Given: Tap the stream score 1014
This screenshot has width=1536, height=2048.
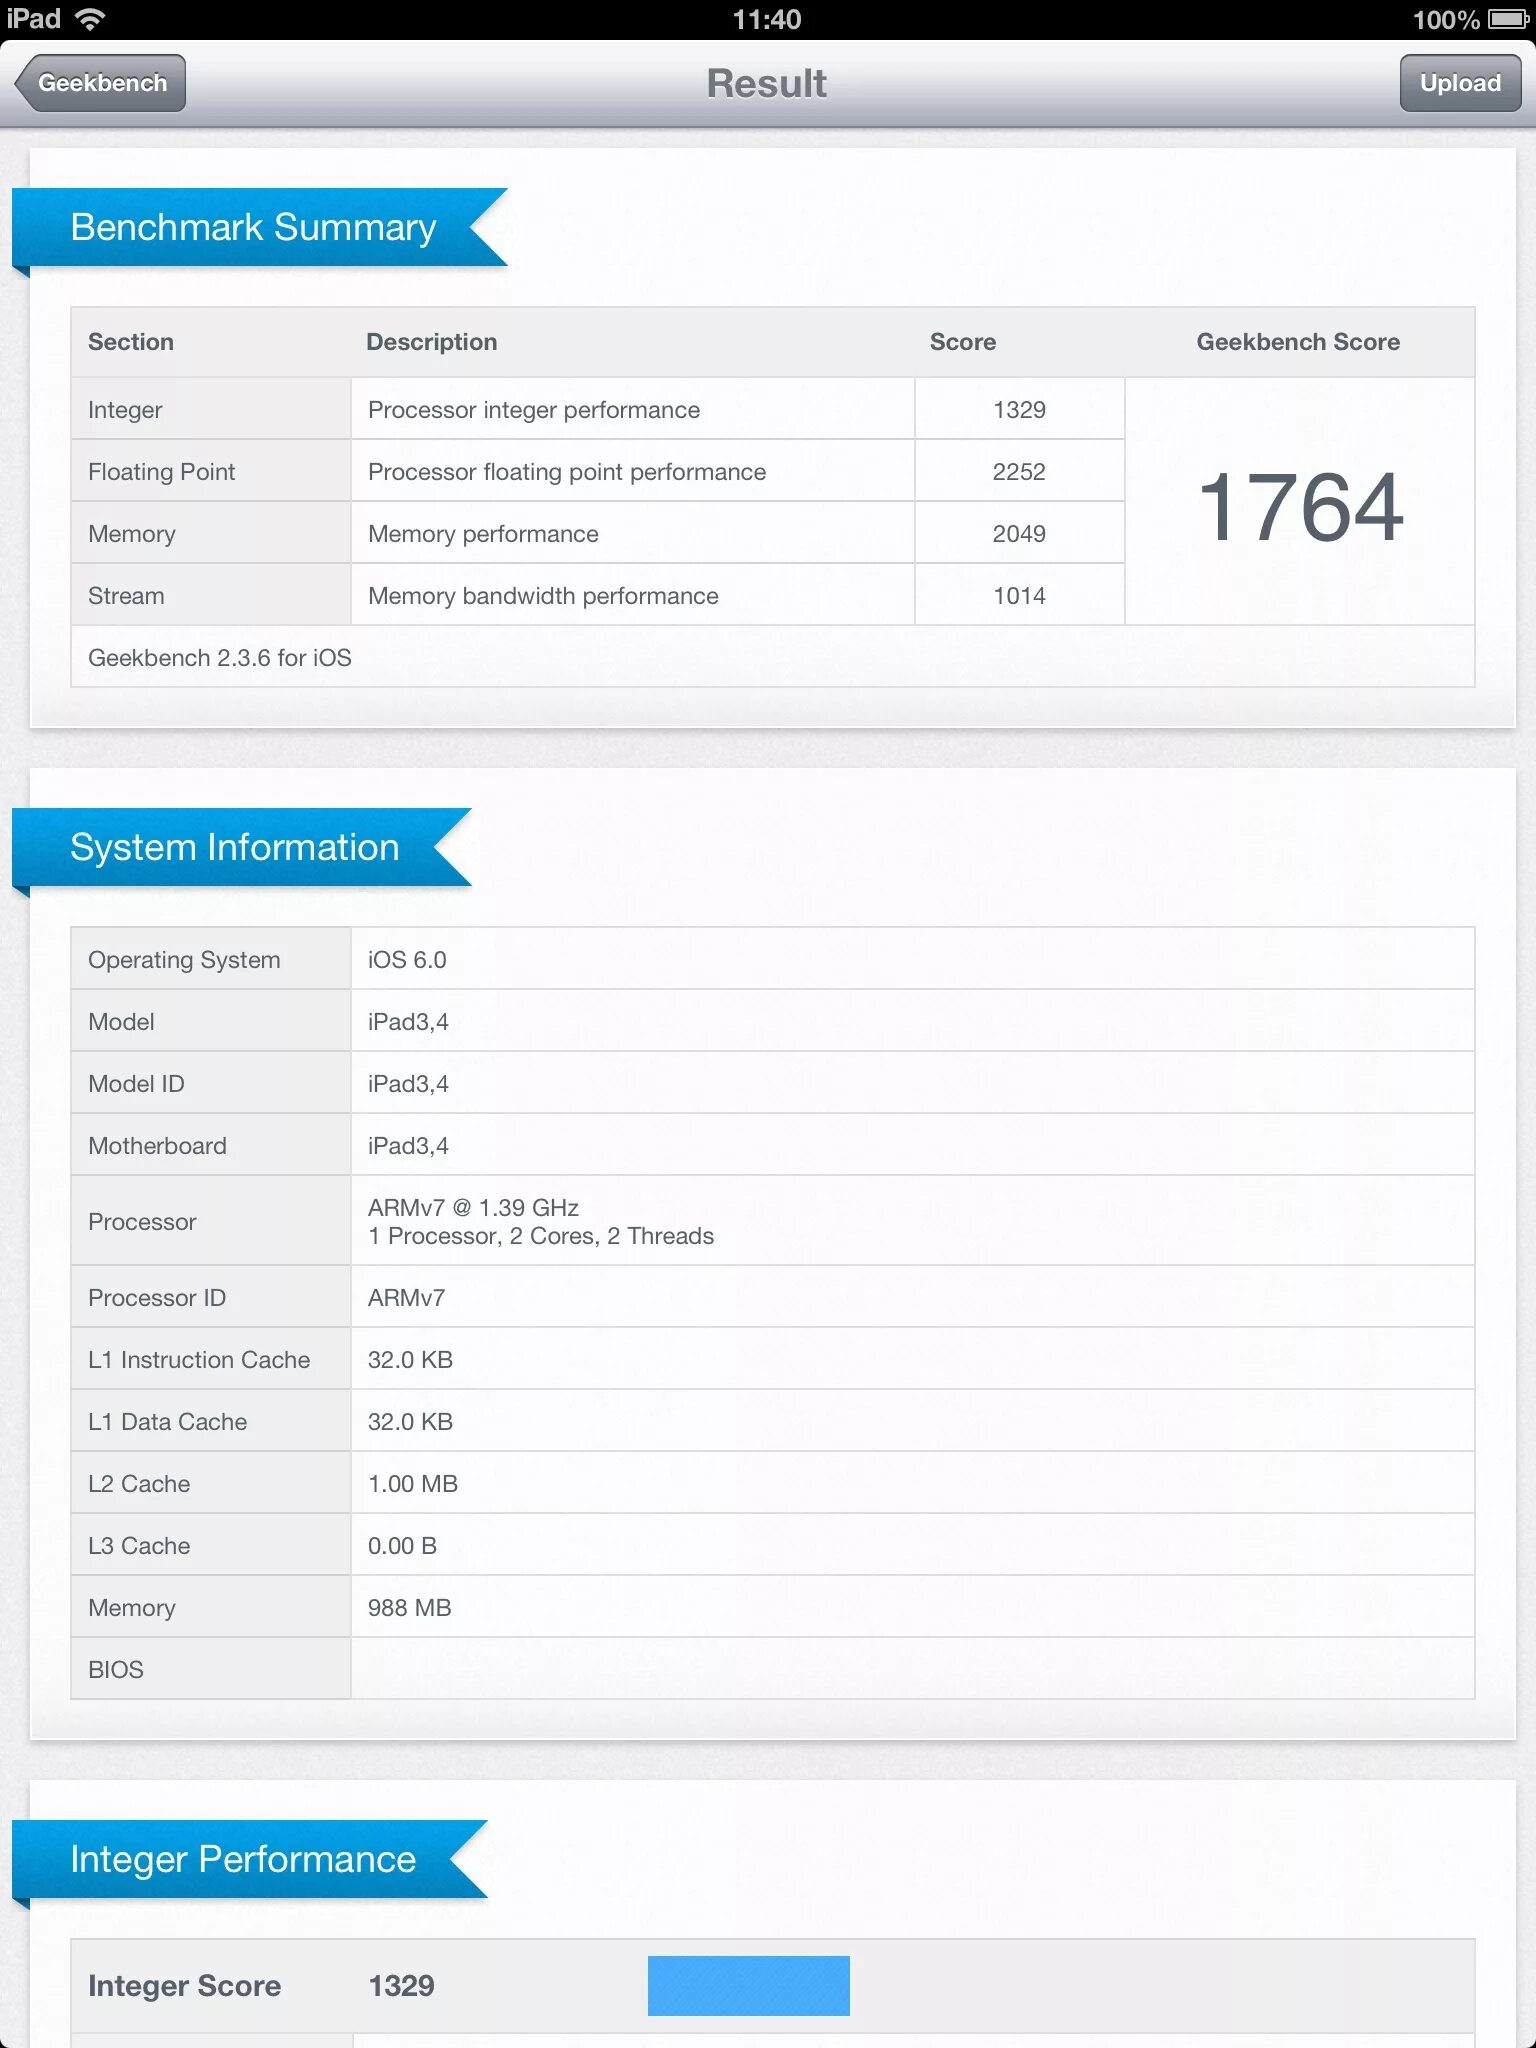Looking at the screenshot, I should (x=1019, y=595).
